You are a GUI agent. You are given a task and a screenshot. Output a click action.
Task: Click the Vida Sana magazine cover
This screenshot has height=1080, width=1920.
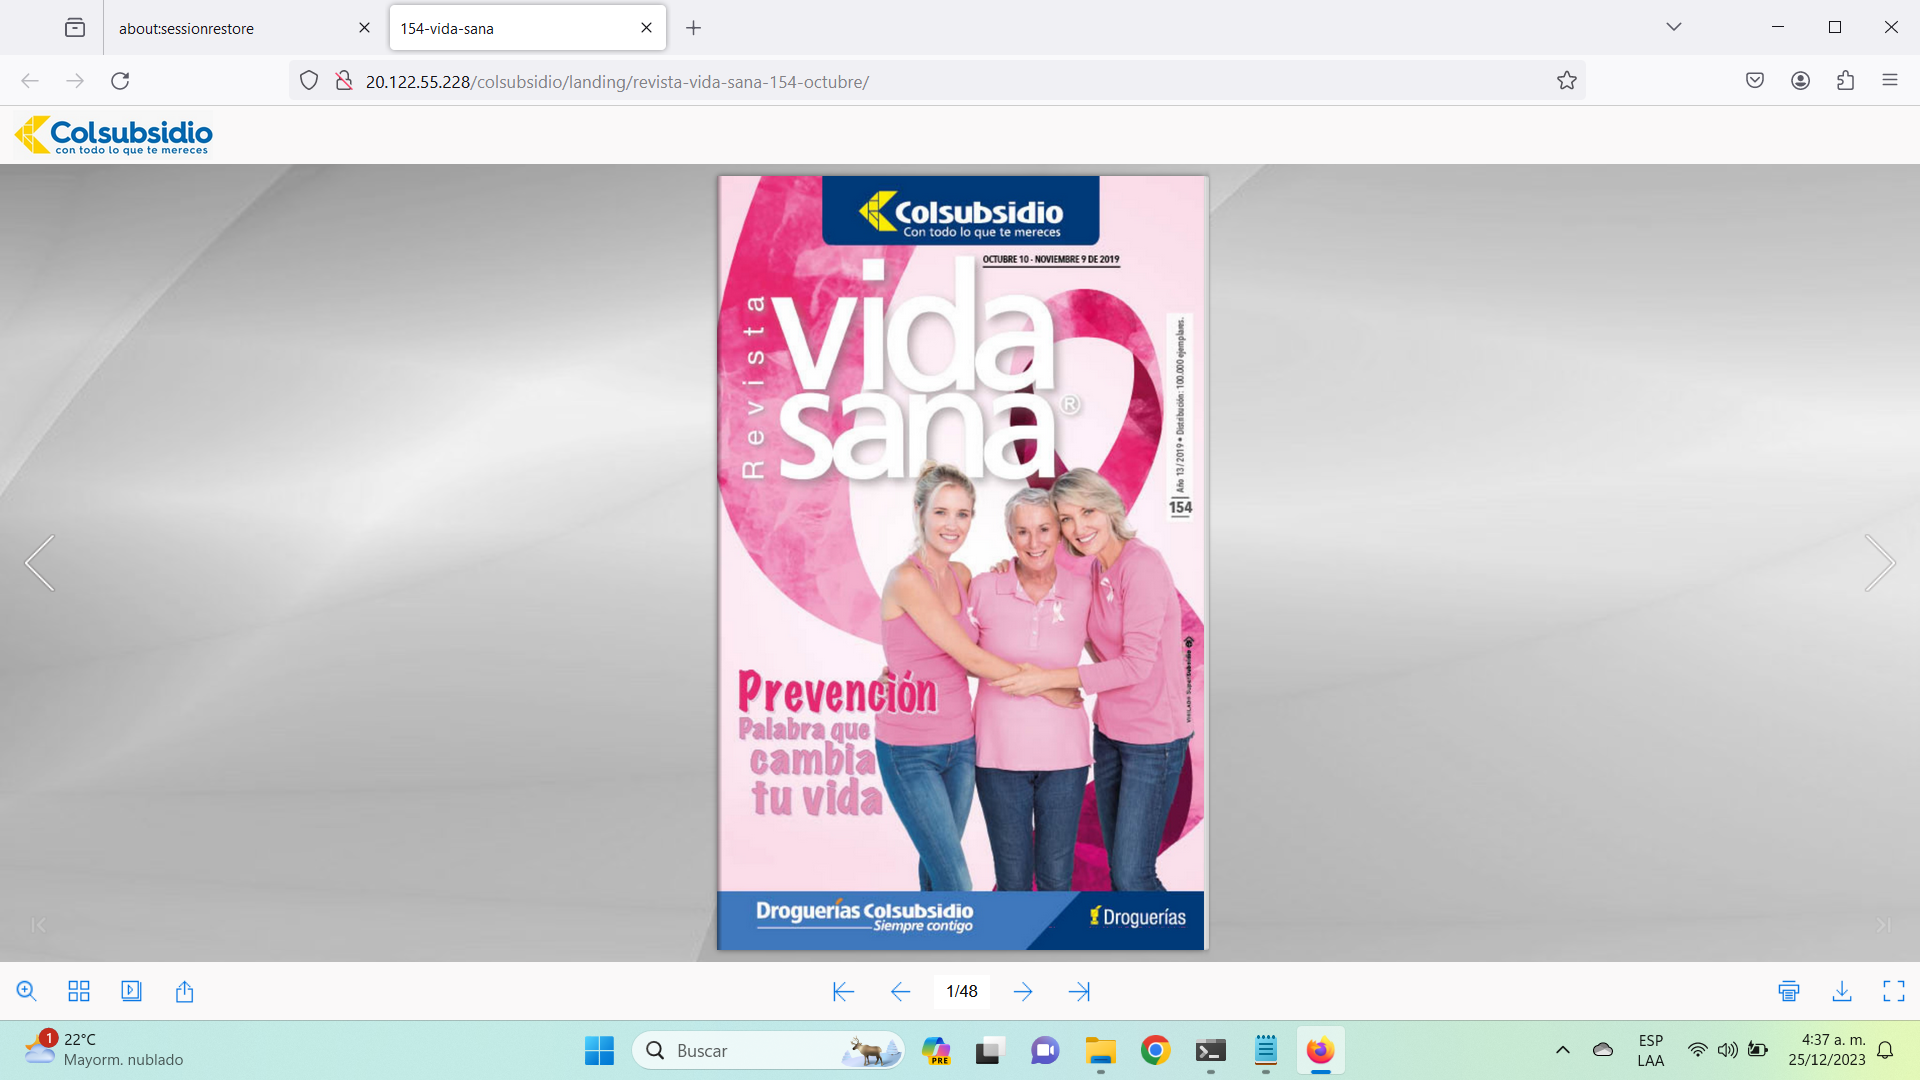(962, 562)
